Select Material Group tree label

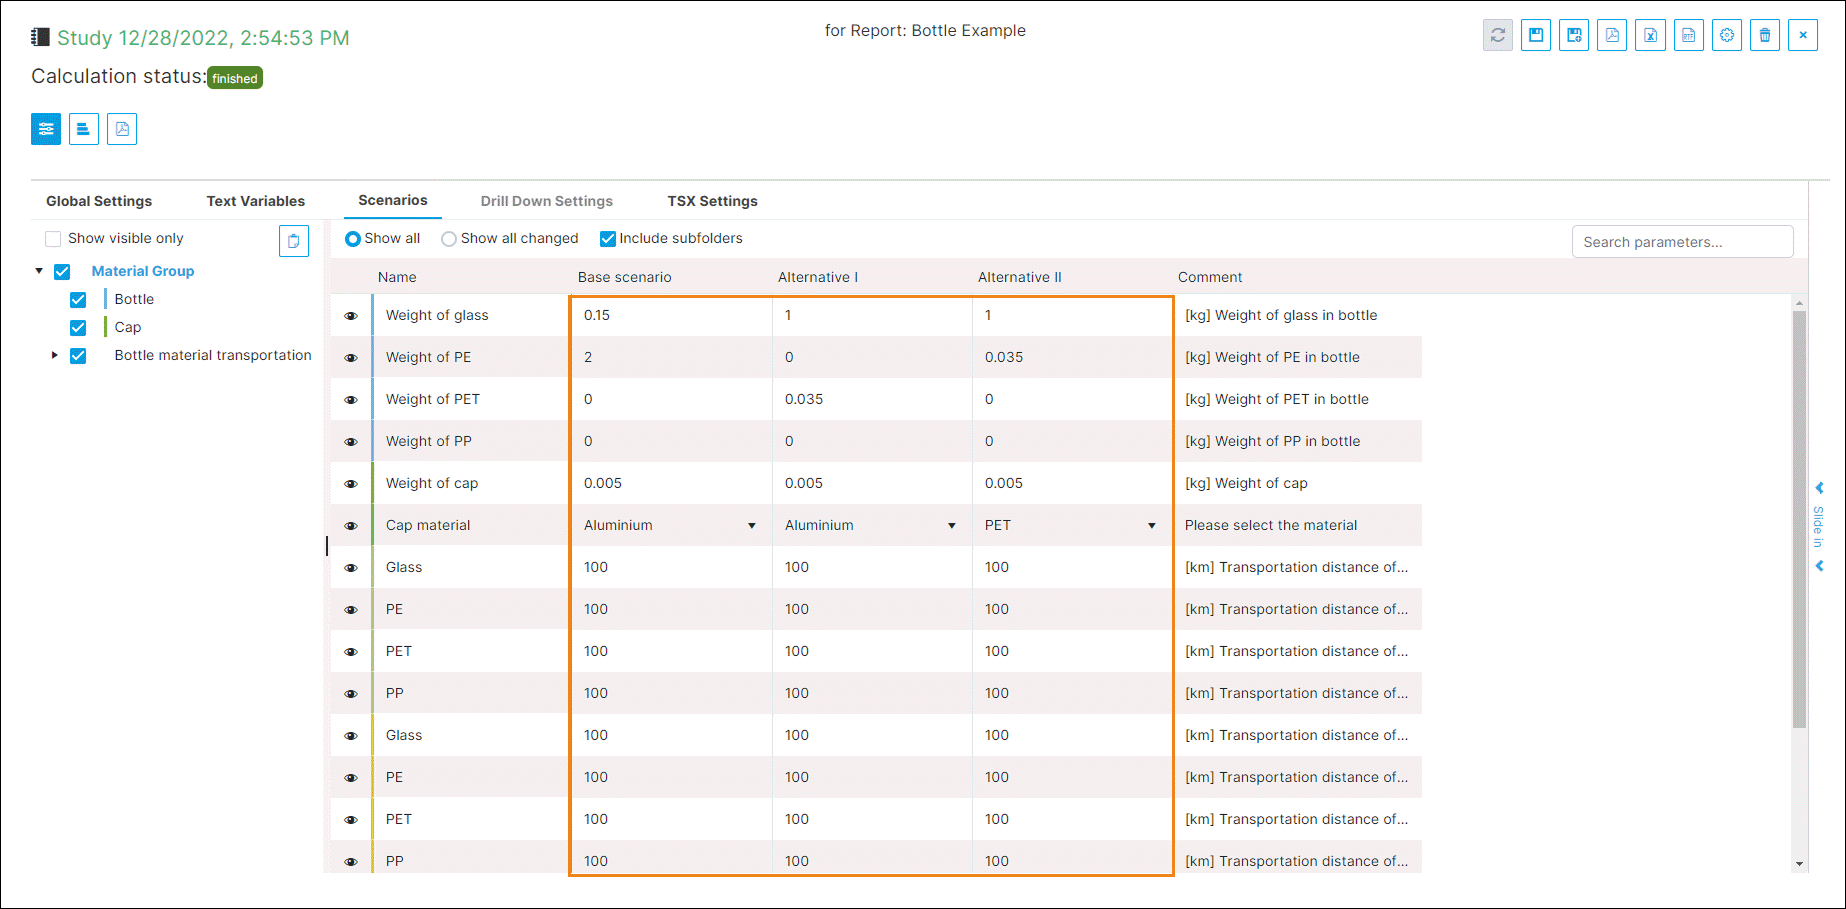coord(143,271)
